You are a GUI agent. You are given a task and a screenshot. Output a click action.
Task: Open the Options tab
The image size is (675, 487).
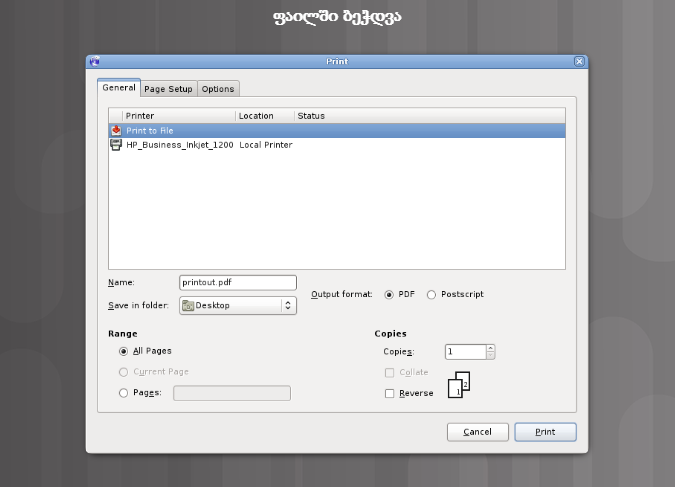218,89
